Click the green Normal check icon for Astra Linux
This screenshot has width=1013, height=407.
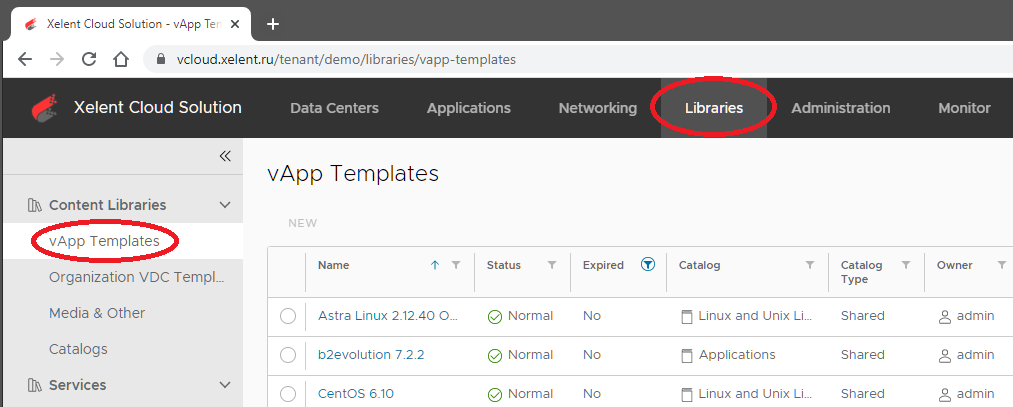[x=495, y=317]
